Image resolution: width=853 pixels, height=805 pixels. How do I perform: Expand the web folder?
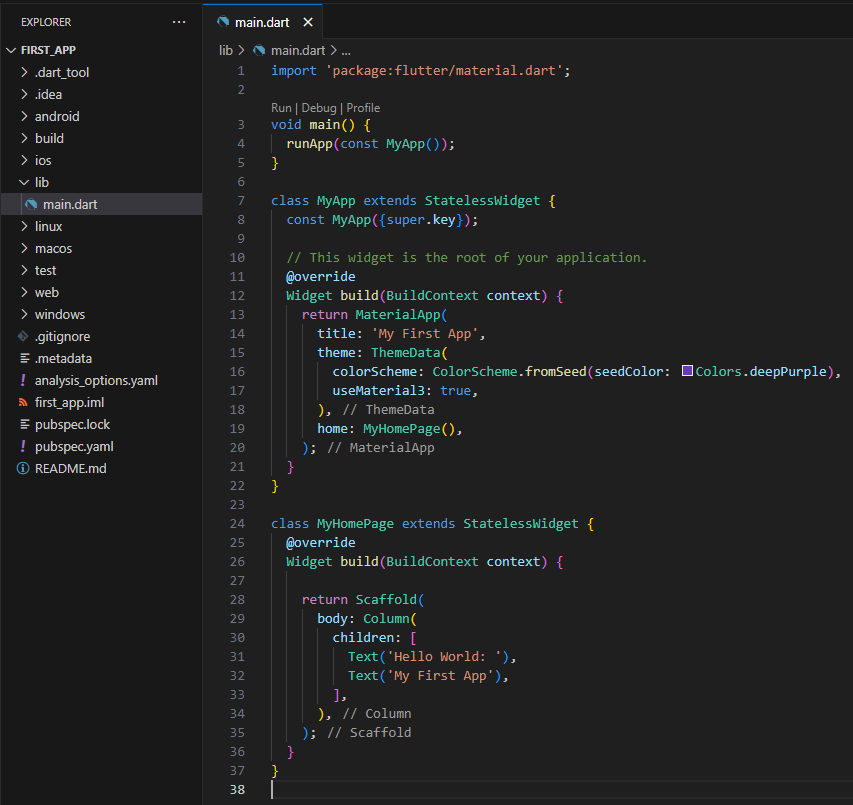click(x=24, y=292)
